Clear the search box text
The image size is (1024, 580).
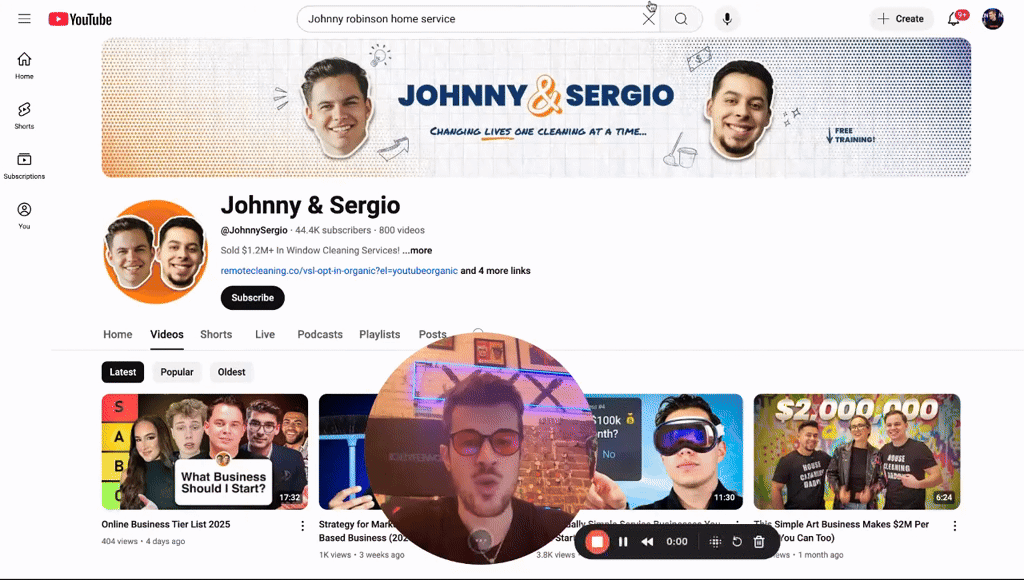click(648, 19)
